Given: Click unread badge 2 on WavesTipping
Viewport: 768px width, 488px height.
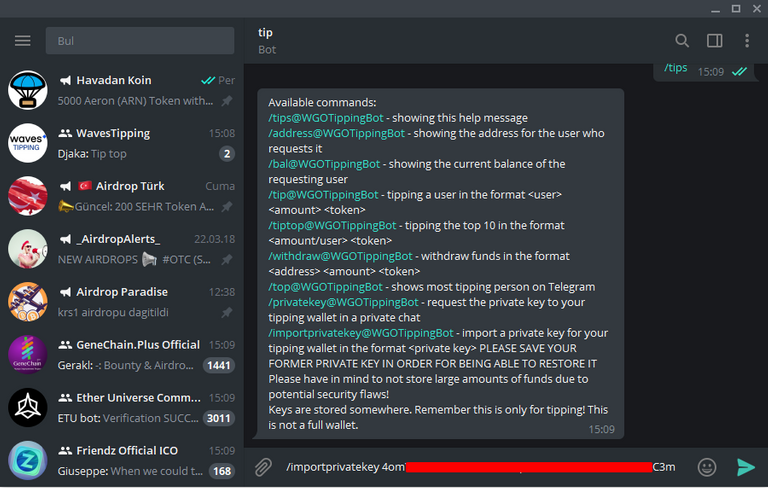Looking at the screenshot, I should tap(227, 154).
